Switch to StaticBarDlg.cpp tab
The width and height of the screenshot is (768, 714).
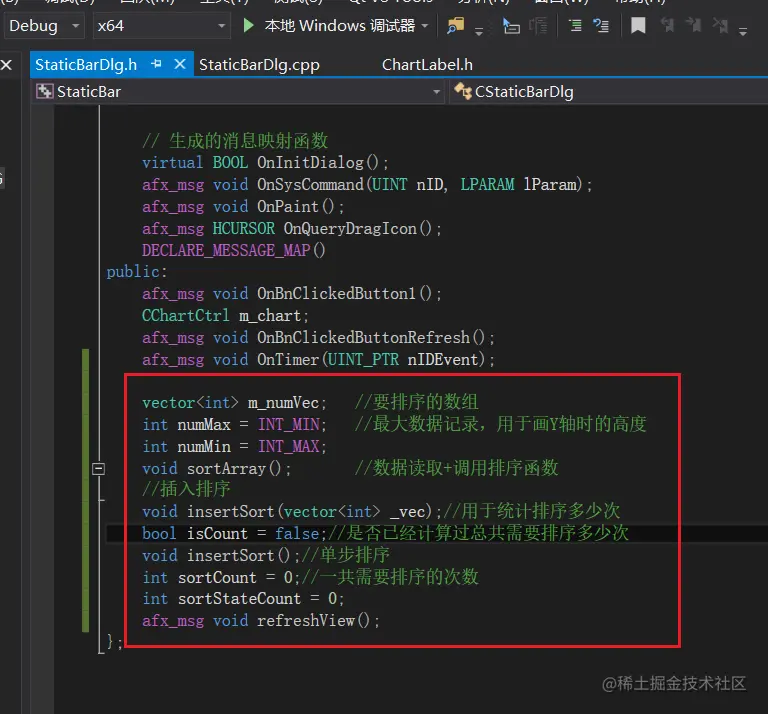[x=259, y=65]
